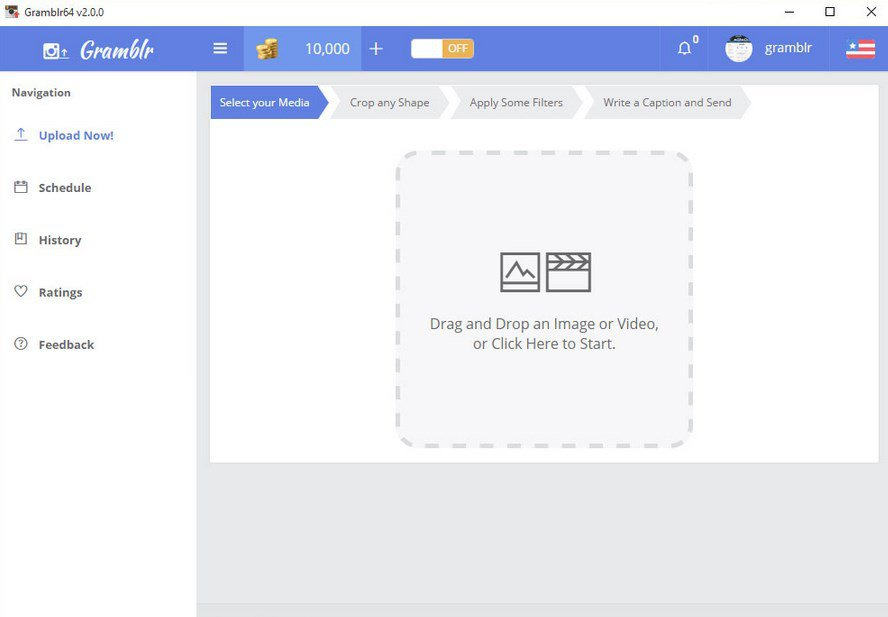This screenshot has width=888, height=617.
Task: Click the gold coins icon
Action: 267,49
